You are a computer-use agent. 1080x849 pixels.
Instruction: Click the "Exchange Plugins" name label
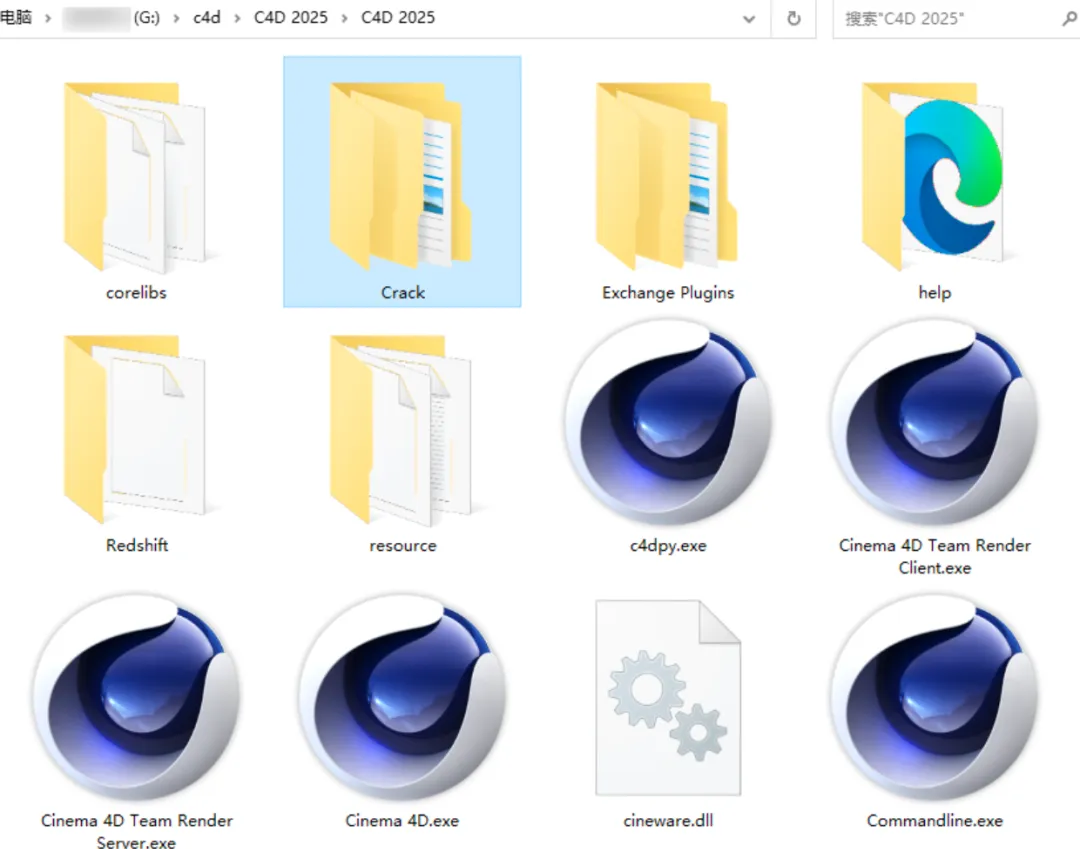[668, 293]
